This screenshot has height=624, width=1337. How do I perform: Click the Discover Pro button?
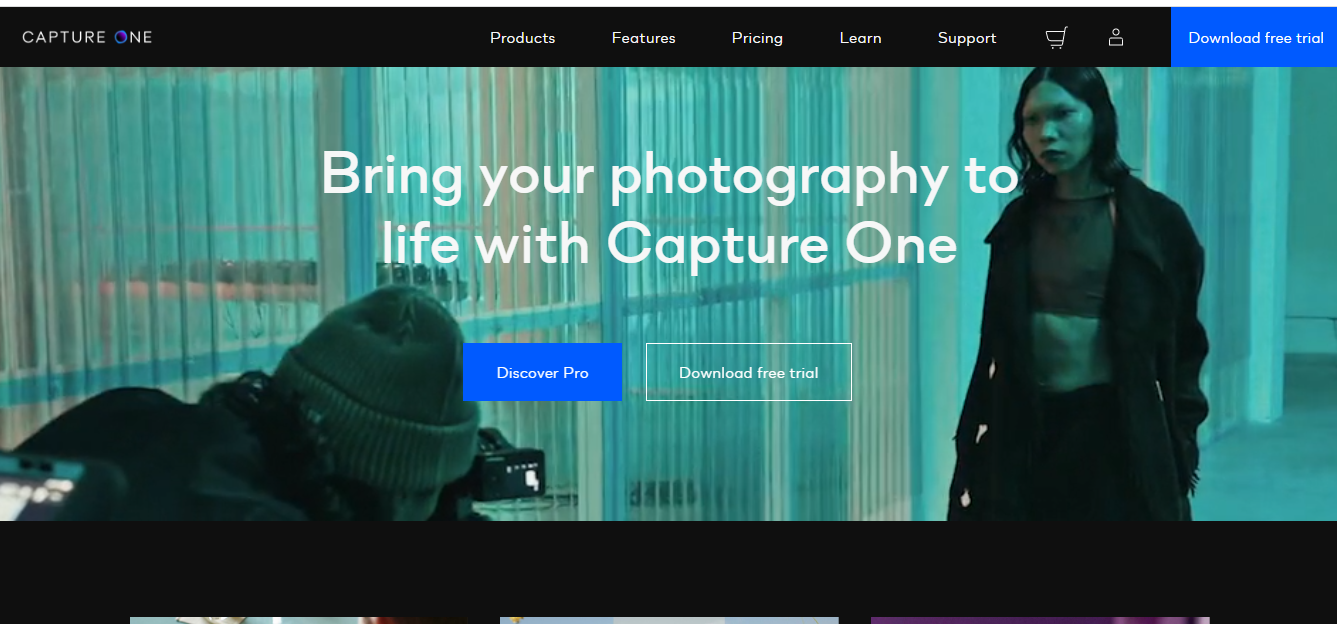[x=542, y=372]
